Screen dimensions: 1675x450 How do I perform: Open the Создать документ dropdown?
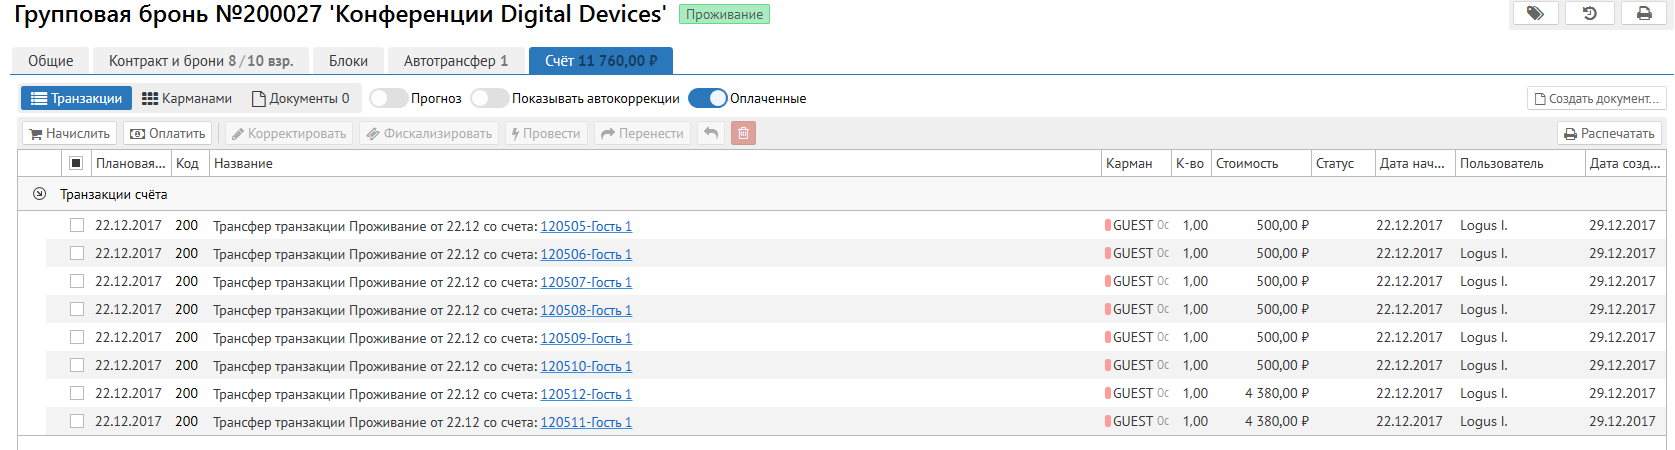coord(1597,98)
